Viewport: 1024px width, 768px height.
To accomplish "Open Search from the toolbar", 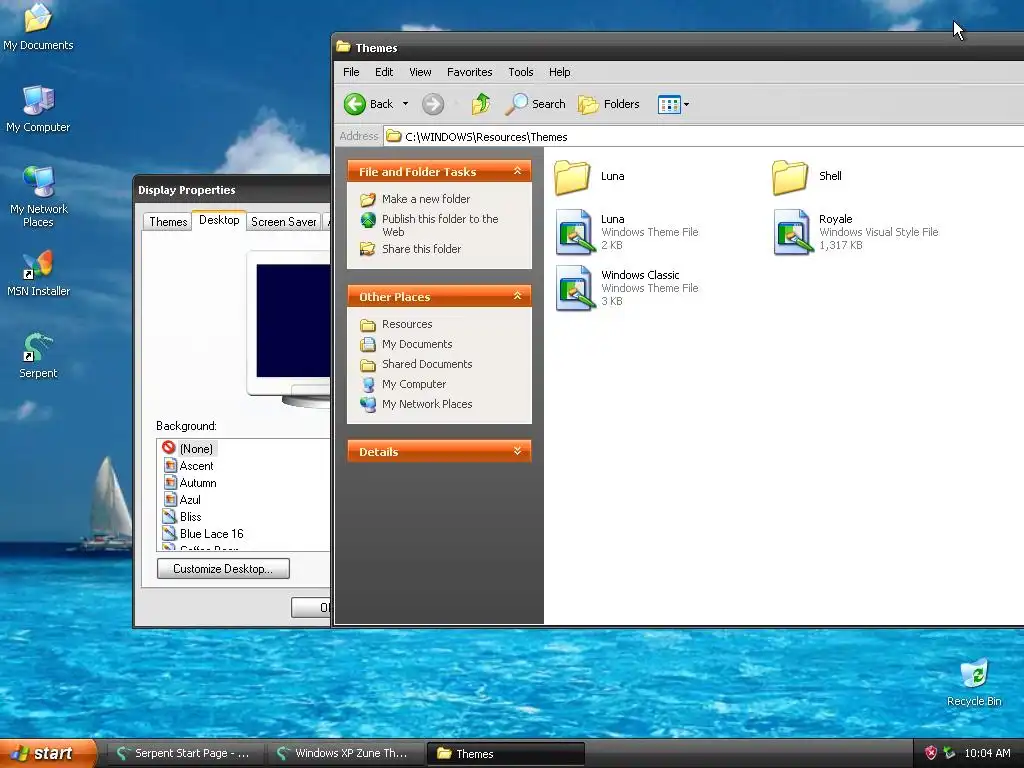I will [x=536, y=104].
